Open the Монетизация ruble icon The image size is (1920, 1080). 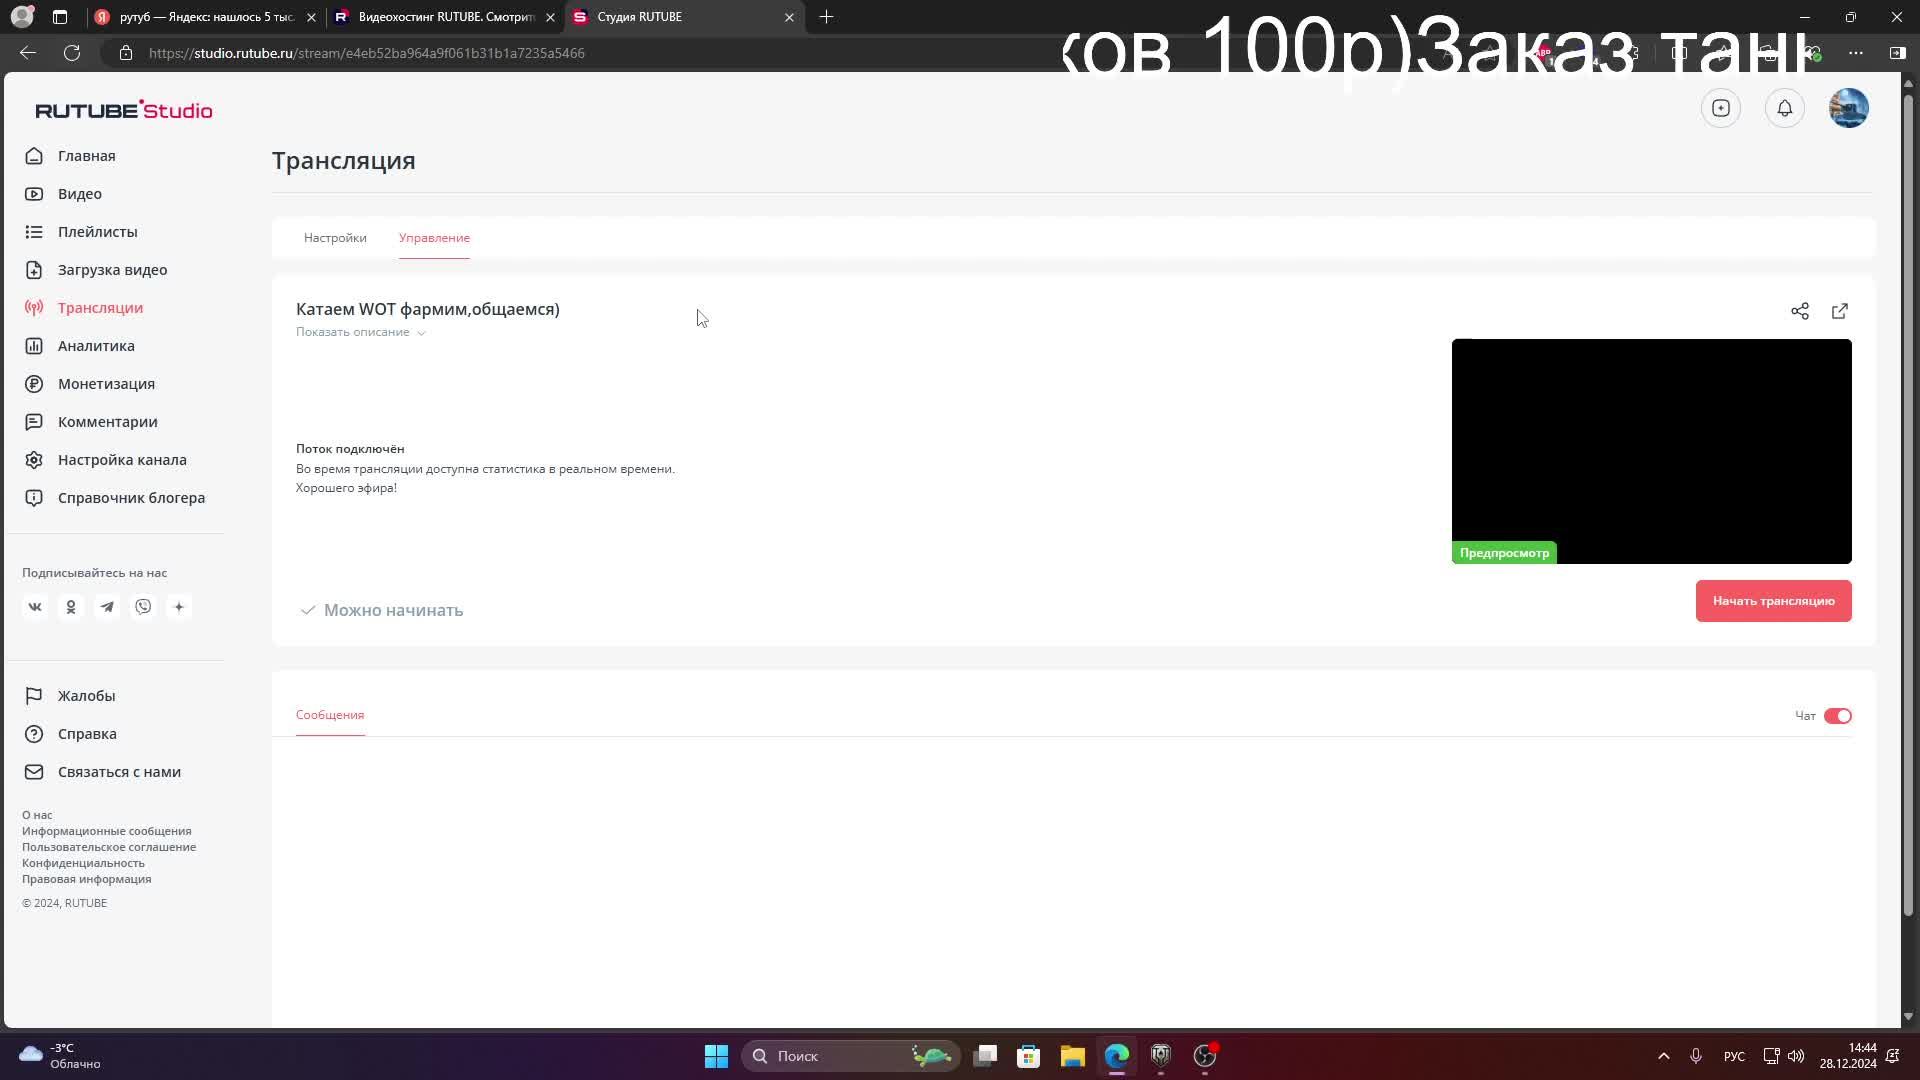(34, 384)
